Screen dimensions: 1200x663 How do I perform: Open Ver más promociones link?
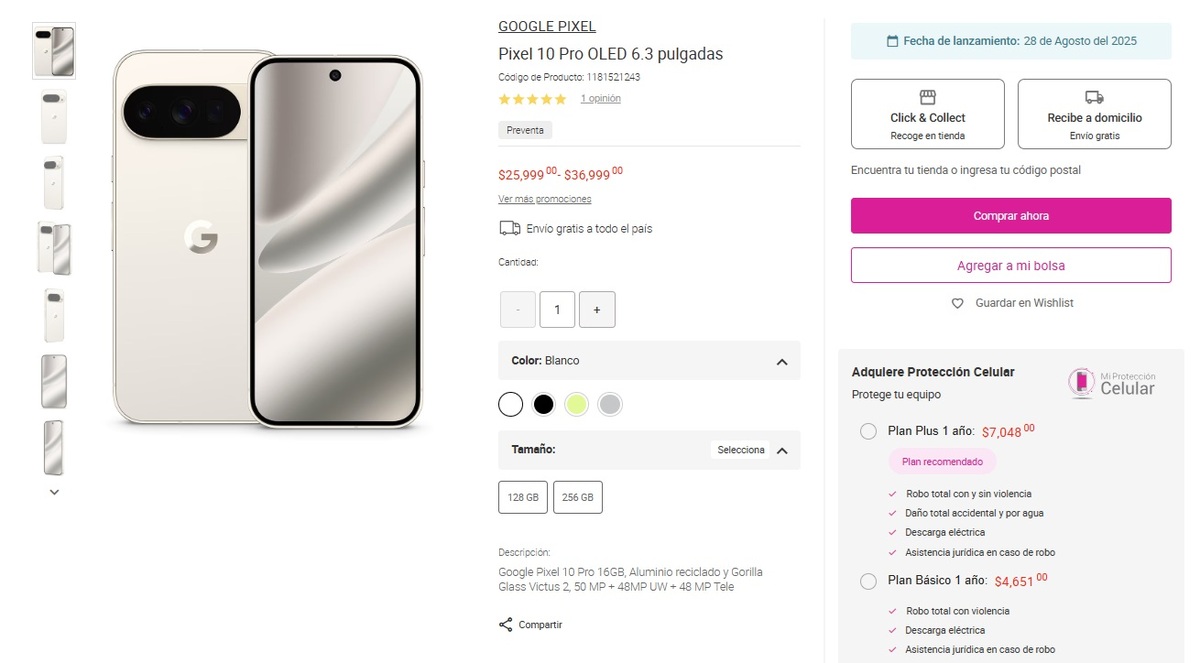click(544, 199)
